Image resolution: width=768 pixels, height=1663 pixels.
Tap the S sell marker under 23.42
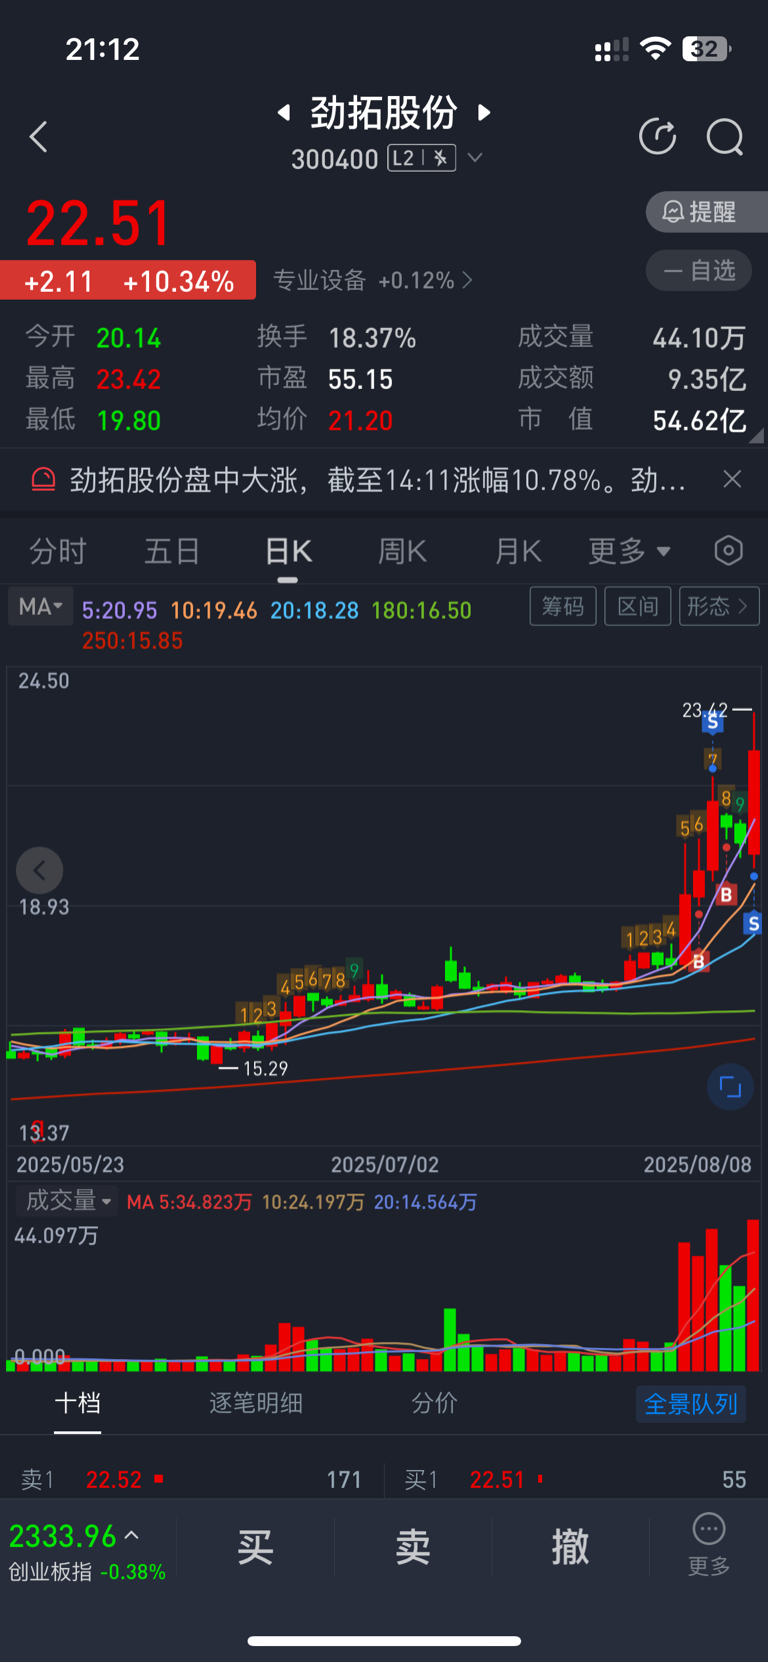click(x=713, y=721)
